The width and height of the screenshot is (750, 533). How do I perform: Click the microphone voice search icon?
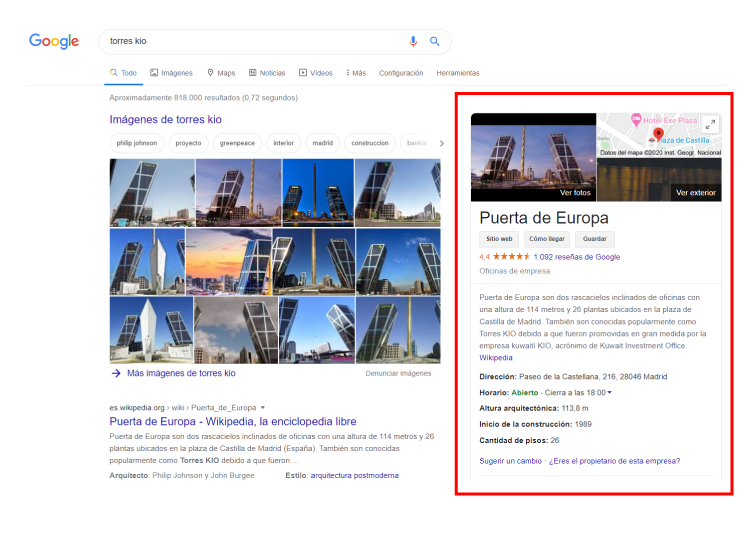tap(413, 41)
